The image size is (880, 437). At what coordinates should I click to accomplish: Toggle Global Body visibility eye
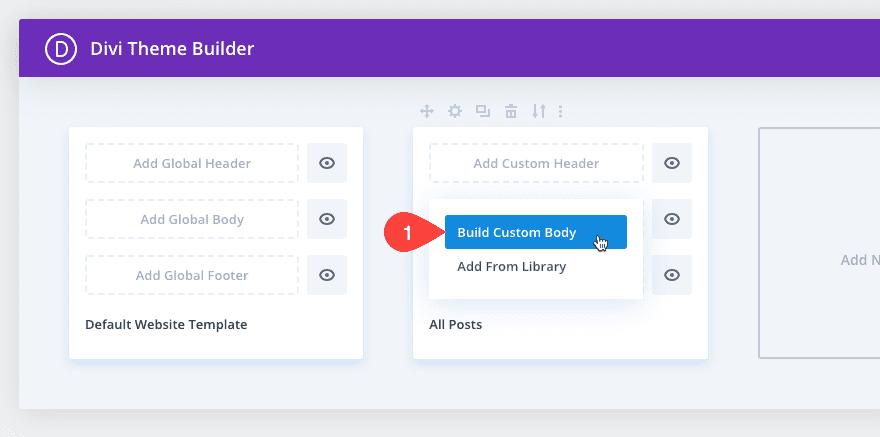coord(327,219)
